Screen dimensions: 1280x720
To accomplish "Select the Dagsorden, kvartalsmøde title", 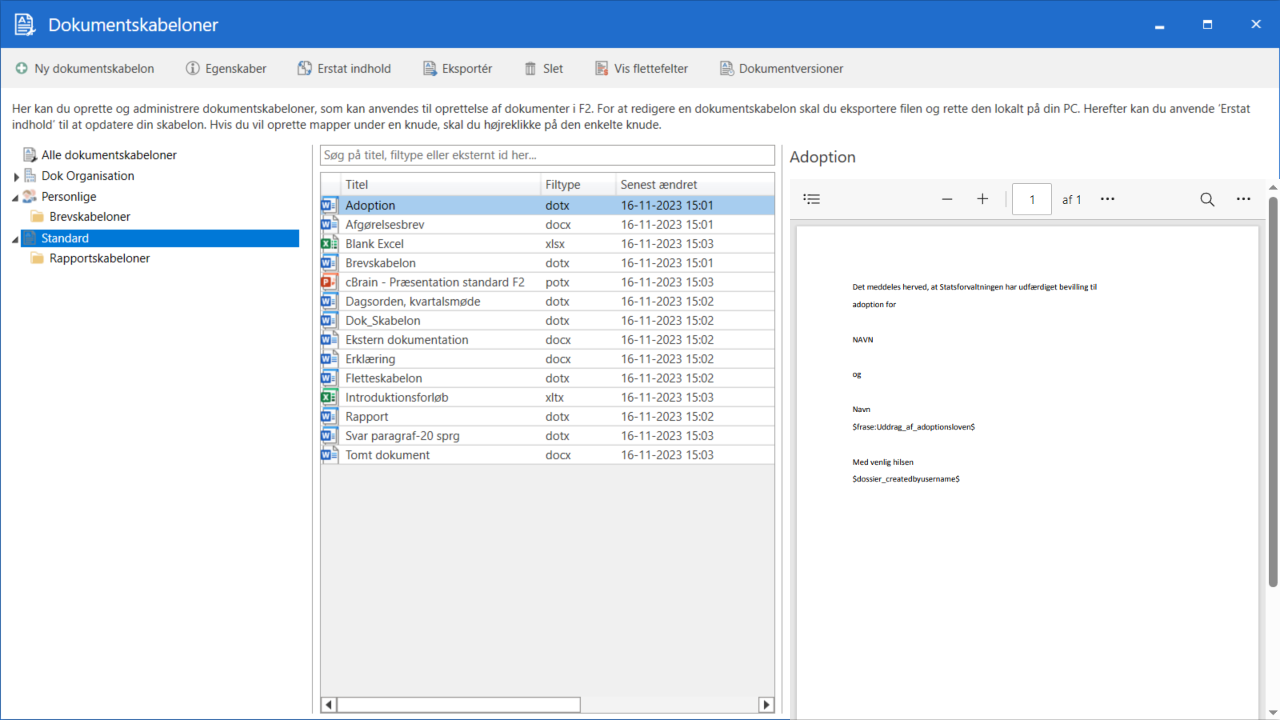I will [413, 301].
